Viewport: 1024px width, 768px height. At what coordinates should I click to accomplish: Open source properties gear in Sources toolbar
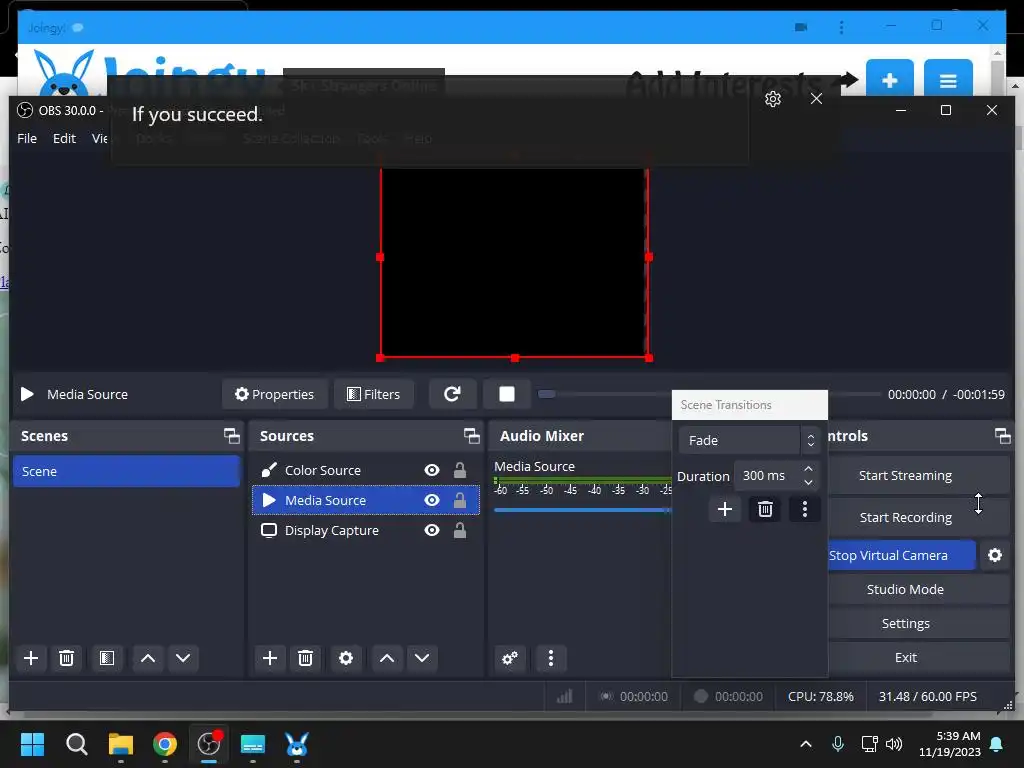(345, 658)
